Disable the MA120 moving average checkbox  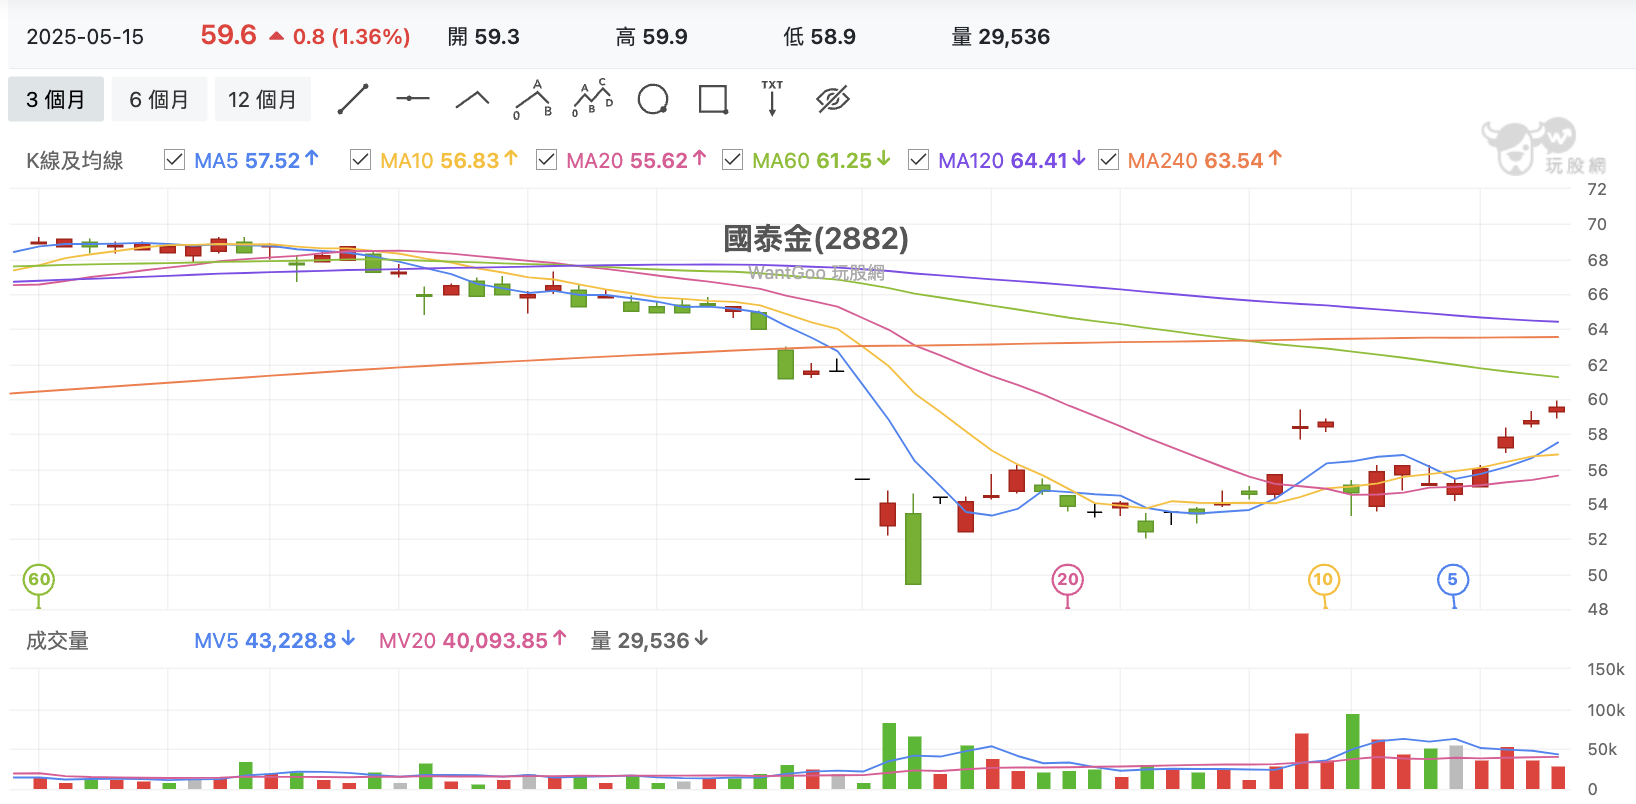[919, 160]
